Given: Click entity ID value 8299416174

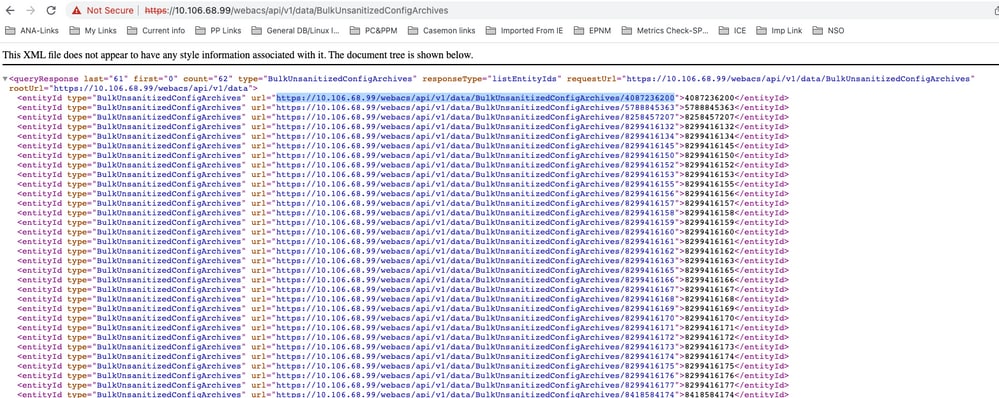Looking at the screenshot, I should tap(709, 356).
